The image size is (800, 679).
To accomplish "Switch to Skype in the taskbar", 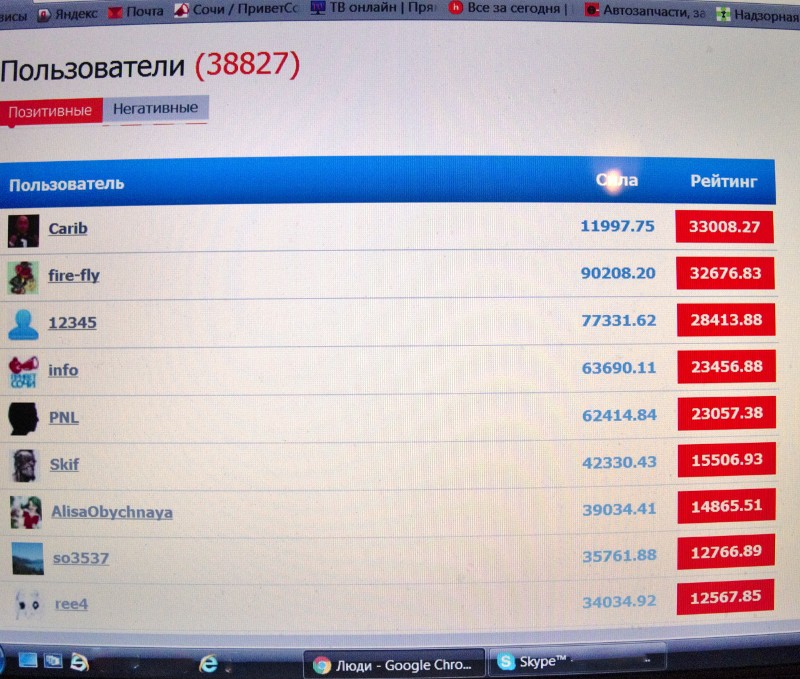I will pyautogui.click(x=540, y=663).
